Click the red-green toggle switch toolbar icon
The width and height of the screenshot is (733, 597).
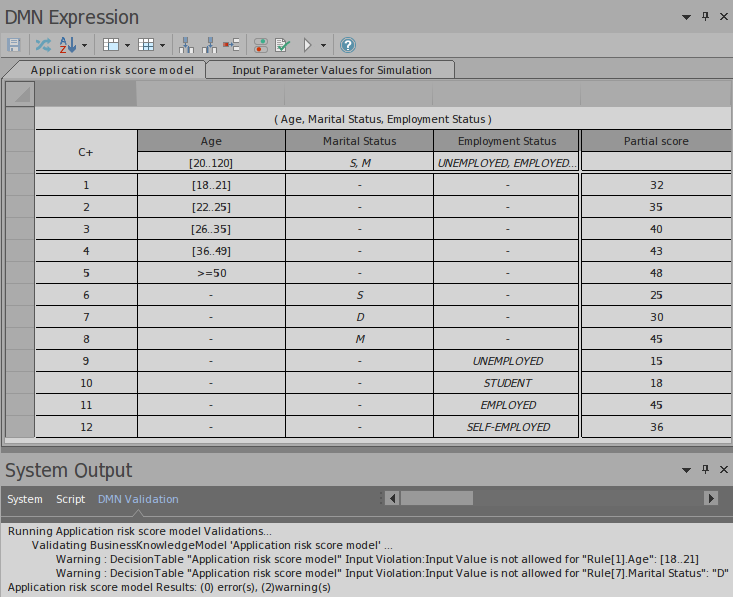click(x=260, y=45)
